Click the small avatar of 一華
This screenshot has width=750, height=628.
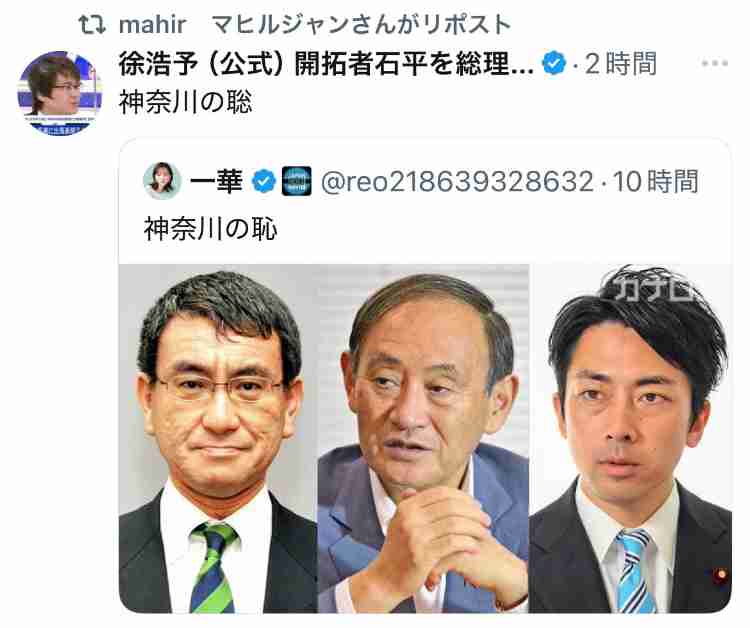(x=162, y=181)
